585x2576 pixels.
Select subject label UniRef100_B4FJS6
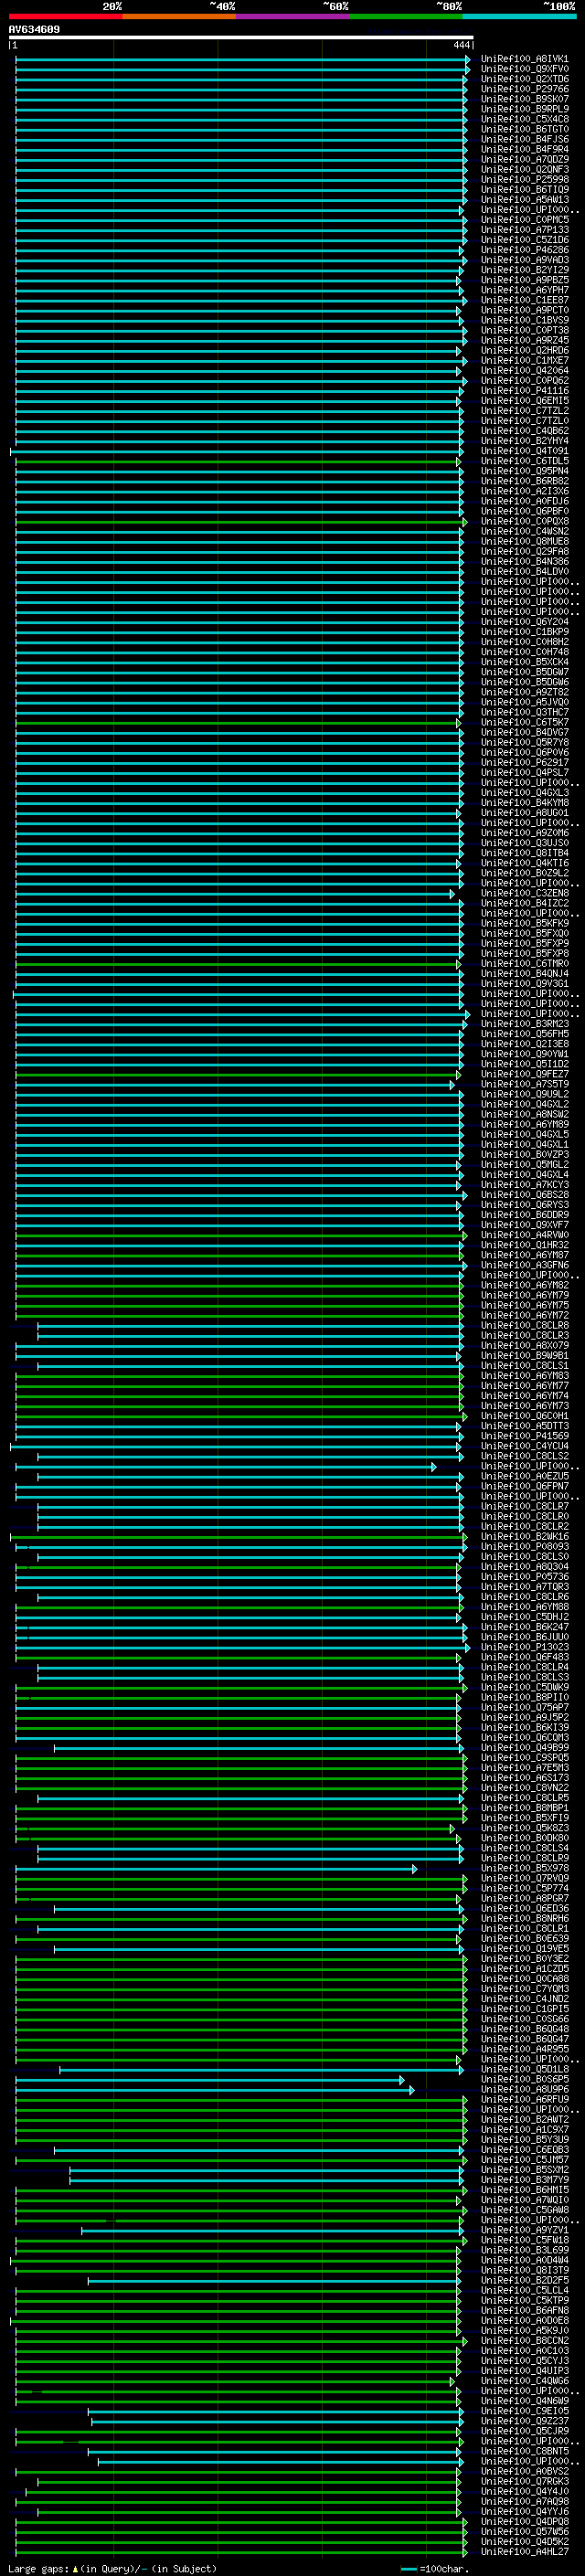pos(524,139)
